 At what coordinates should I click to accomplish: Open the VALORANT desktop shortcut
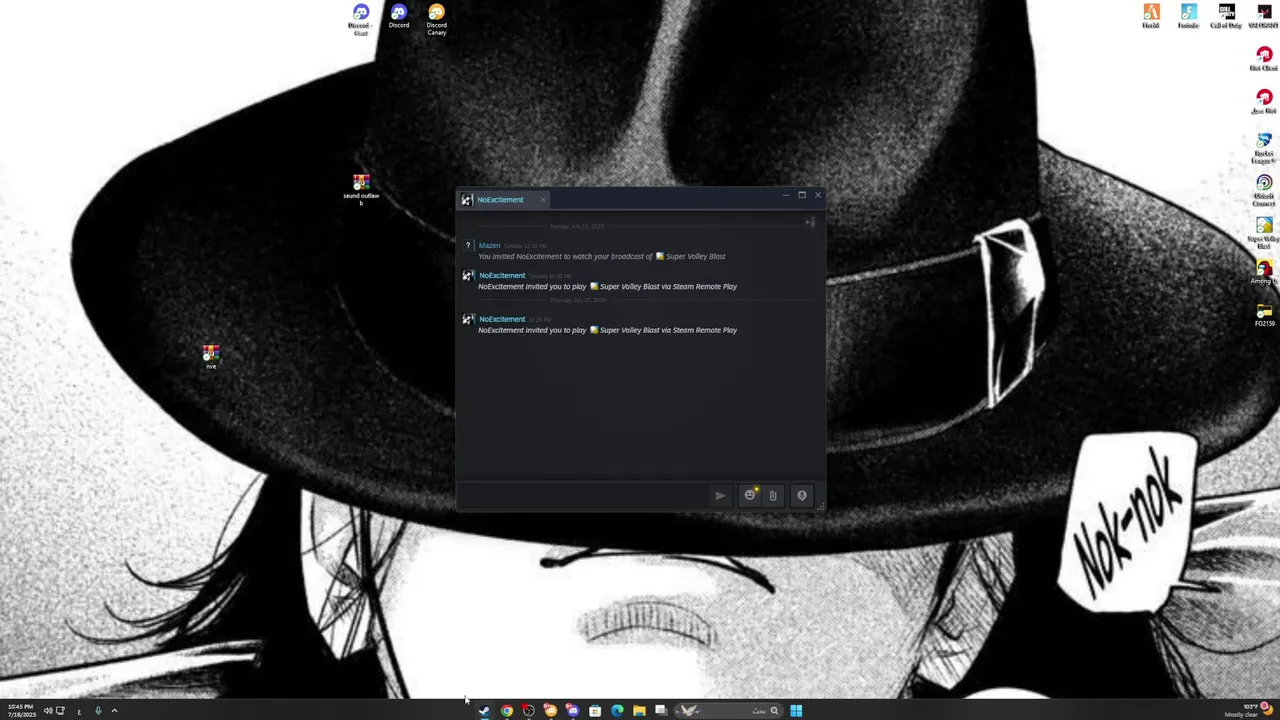pyautogui.click(x=1264, y=16)
